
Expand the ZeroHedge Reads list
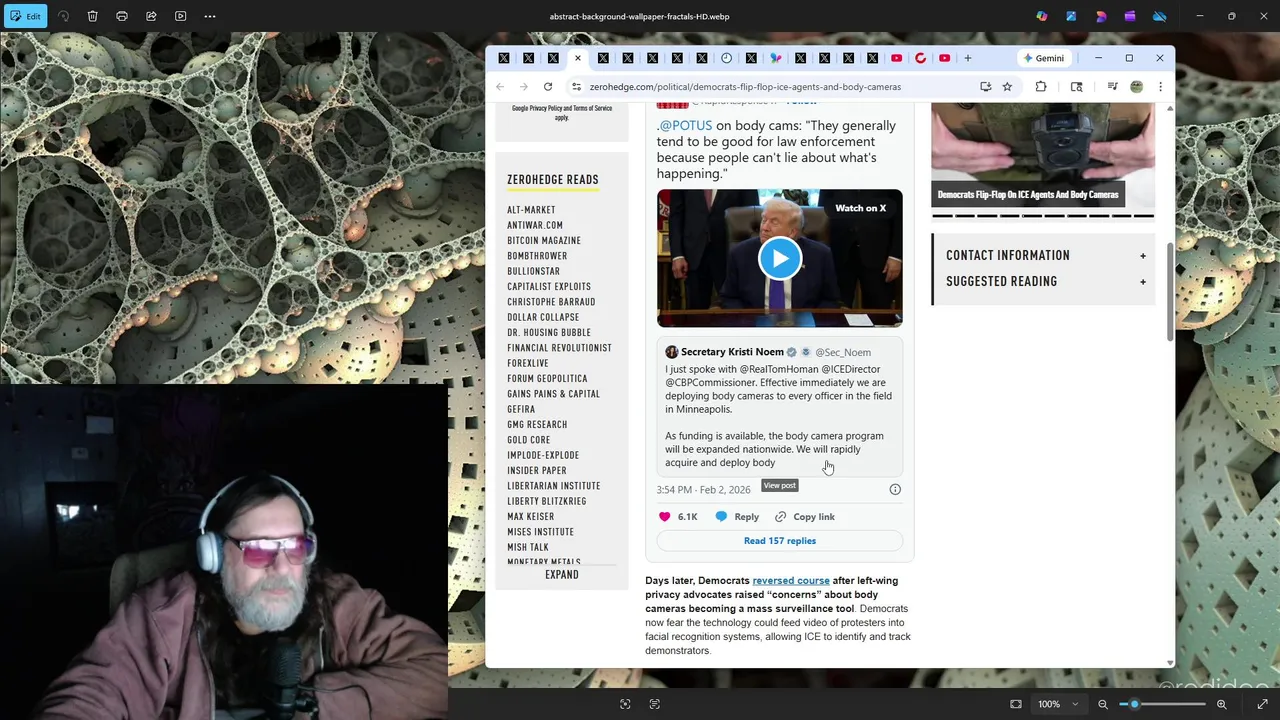(562, 575)
